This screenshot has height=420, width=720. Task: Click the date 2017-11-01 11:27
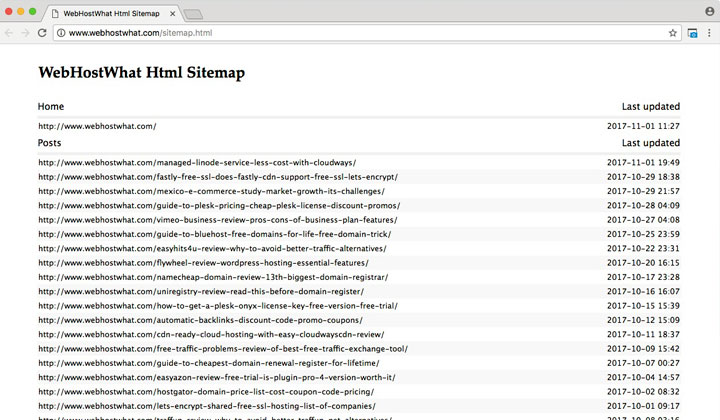coord(643,126)
